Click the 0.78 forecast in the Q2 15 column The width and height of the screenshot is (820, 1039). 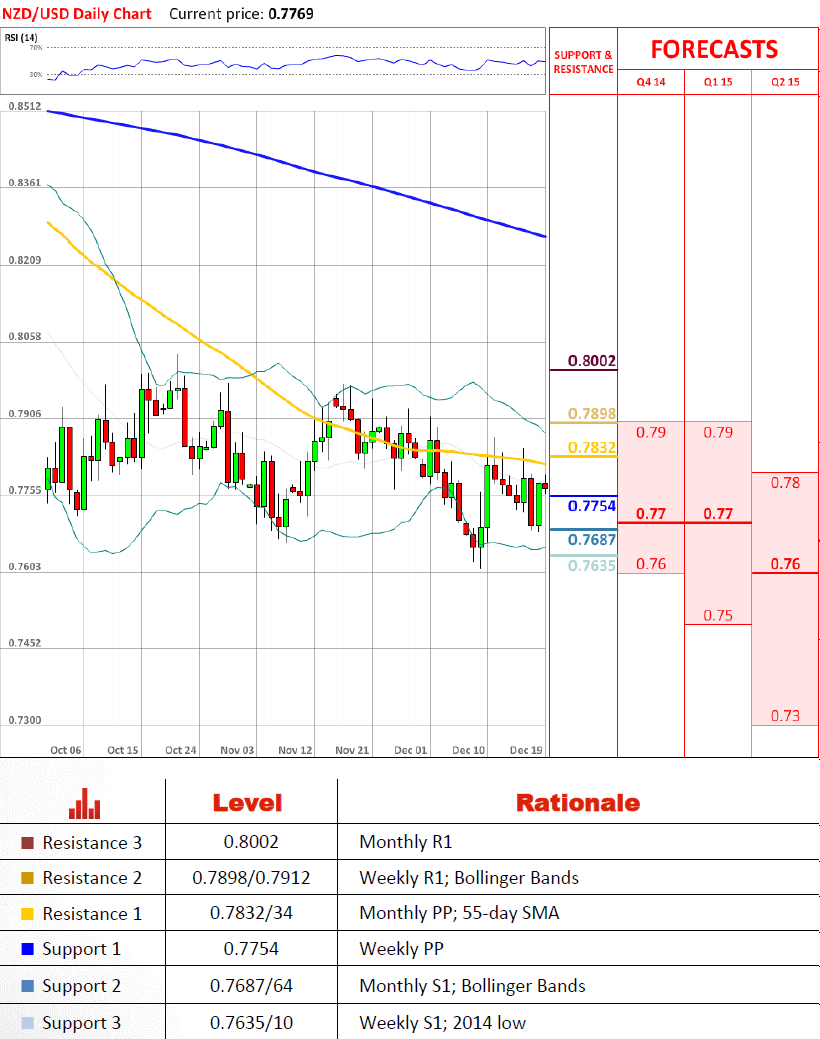point(786,483)
